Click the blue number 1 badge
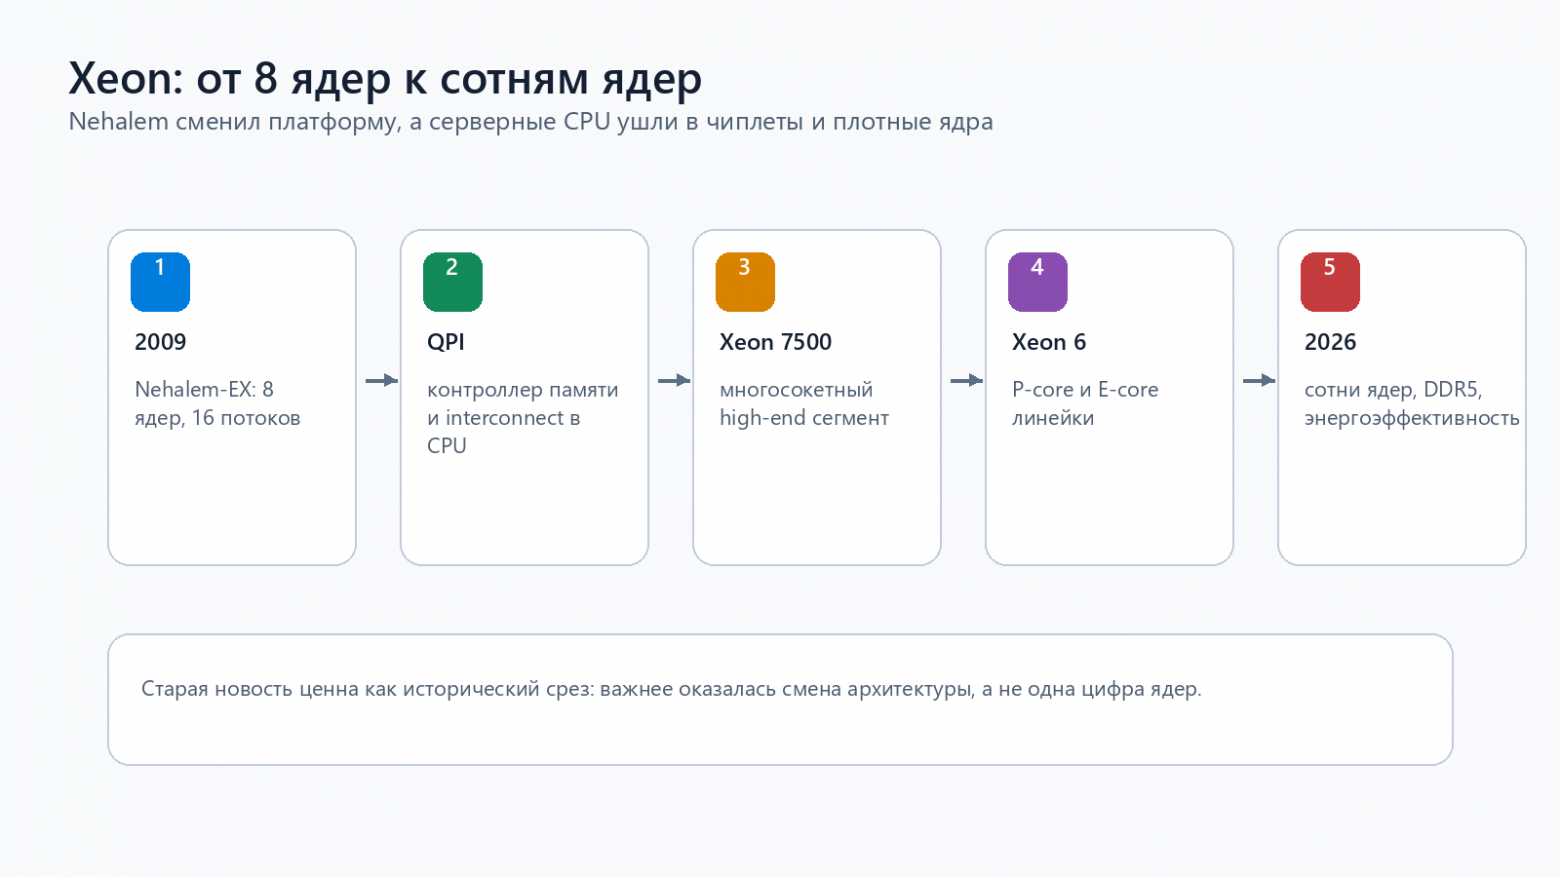This screenshot has width=1560, height=877. [x=160, y=282]
